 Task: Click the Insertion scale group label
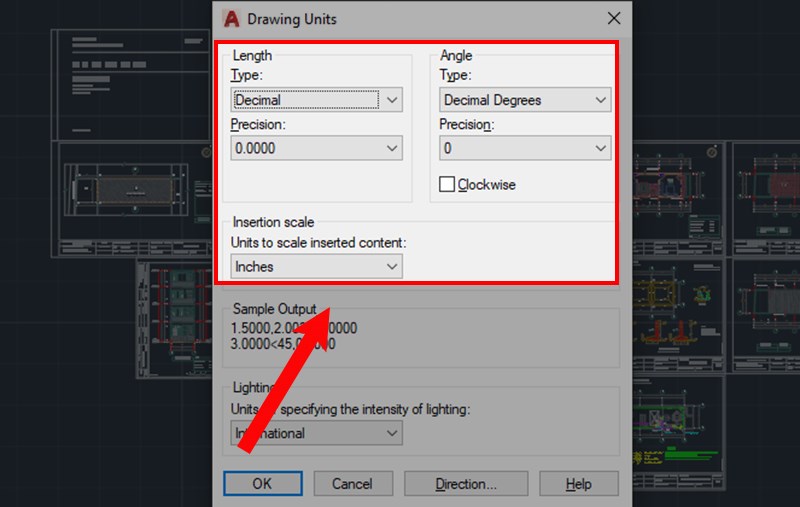click(x=273, y=222)
